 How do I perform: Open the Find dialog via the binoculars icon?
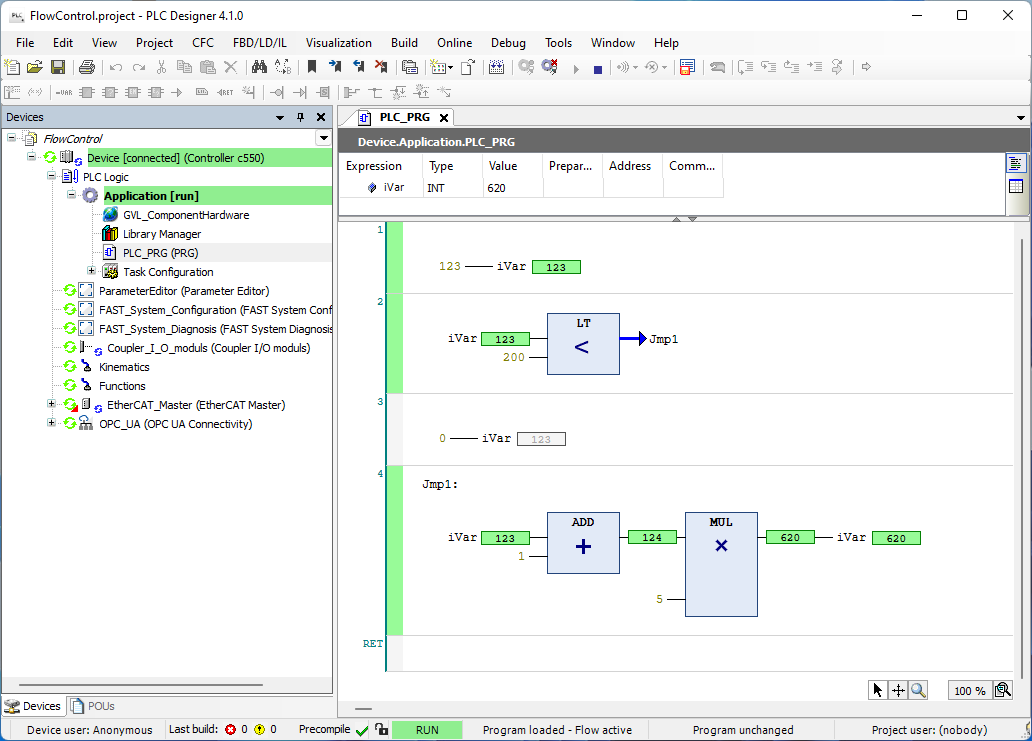point(258,67)
